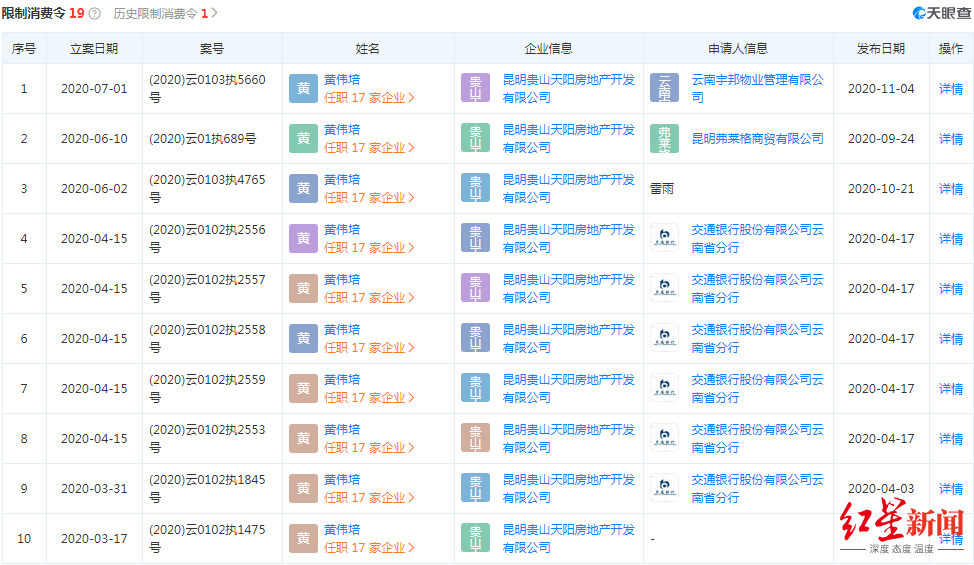Click the 申请人信息 column header
974x565 pixels.
pos(738,48)
